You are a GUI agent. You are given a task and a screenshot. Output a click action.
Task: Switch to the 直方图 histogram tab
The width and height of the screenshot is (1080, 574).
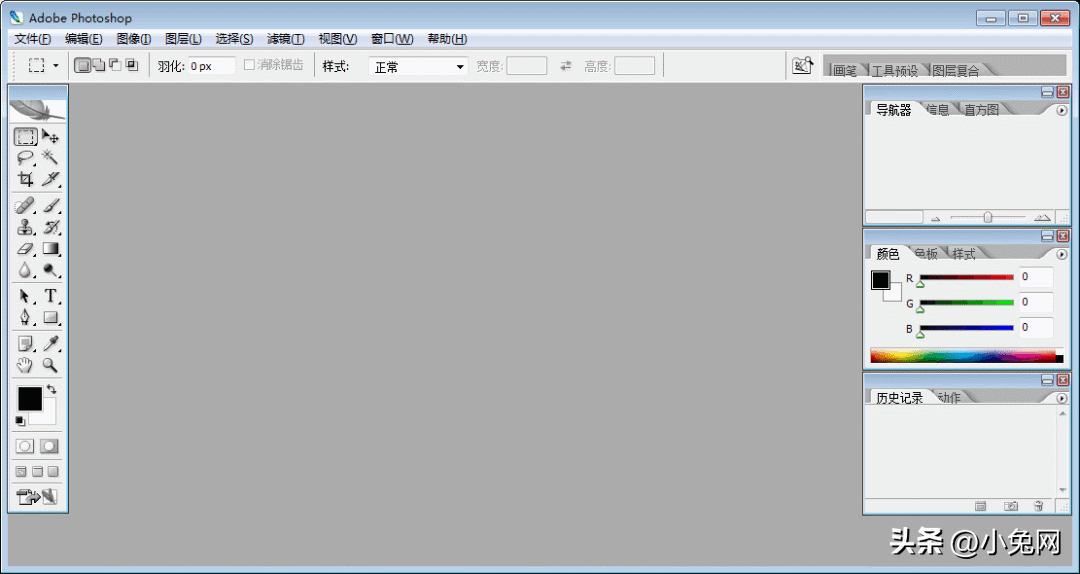982,110
